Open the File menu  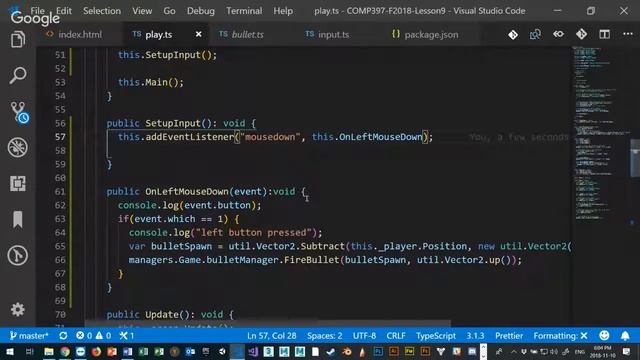tap(37, 11)
